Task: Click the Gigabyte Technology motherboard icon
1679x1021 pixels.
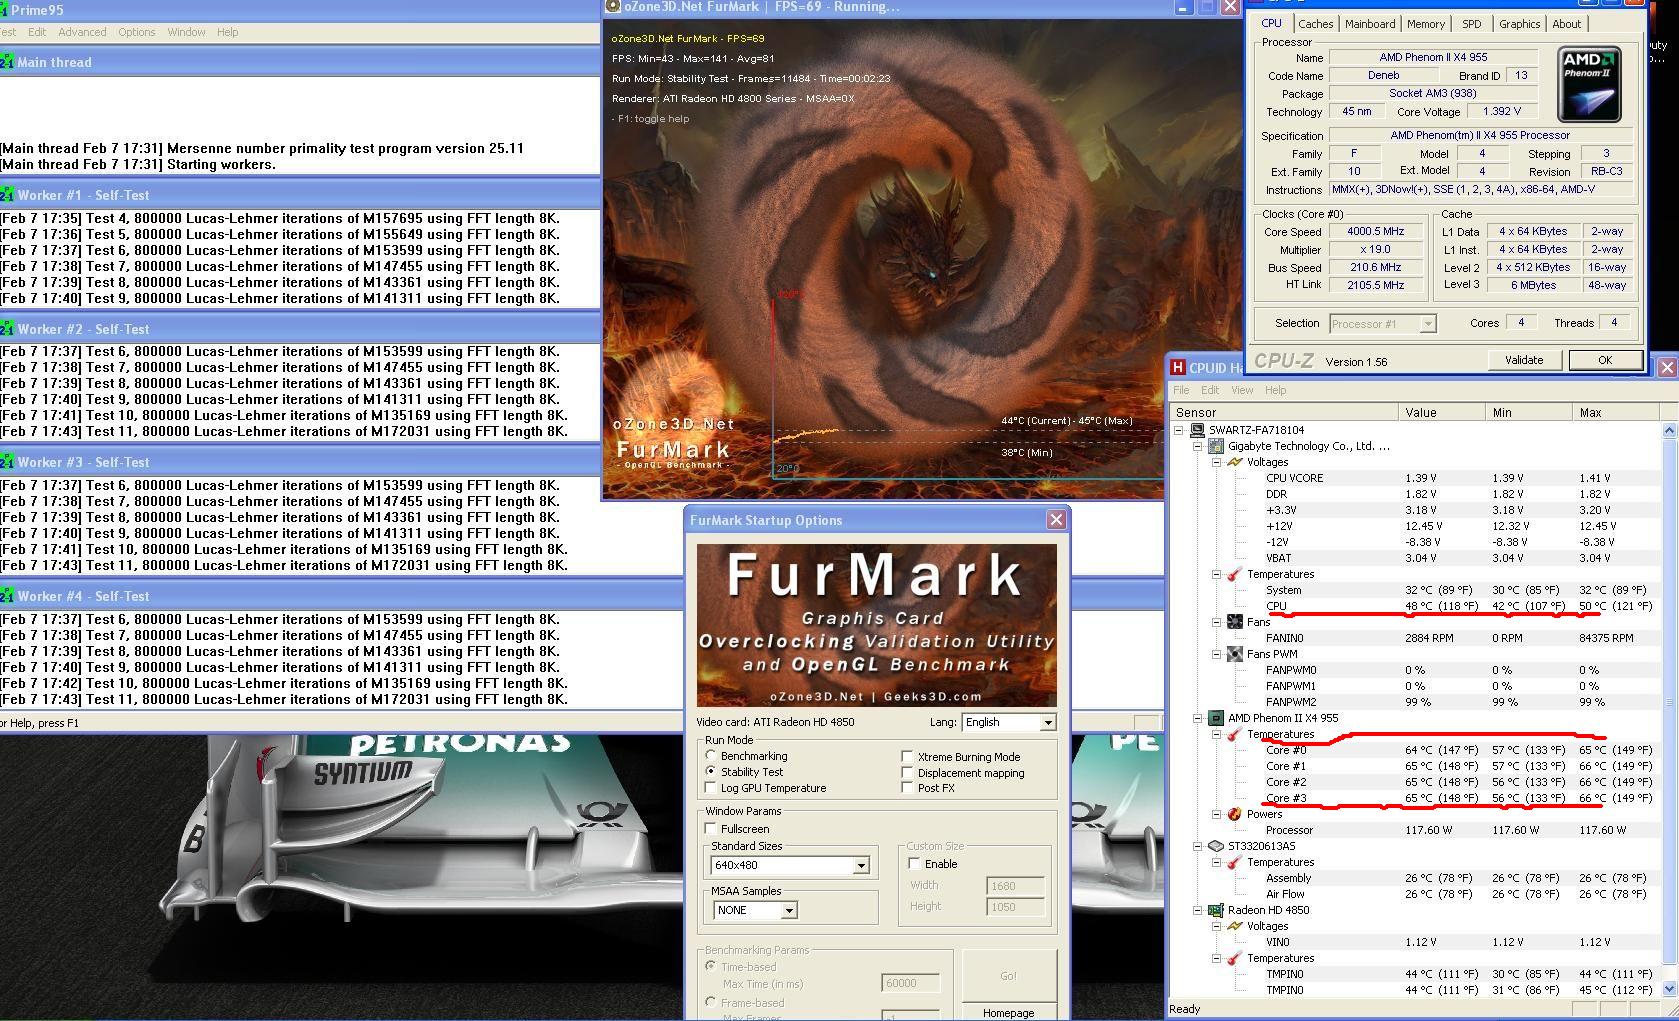Action: (x=1216, y=446)
